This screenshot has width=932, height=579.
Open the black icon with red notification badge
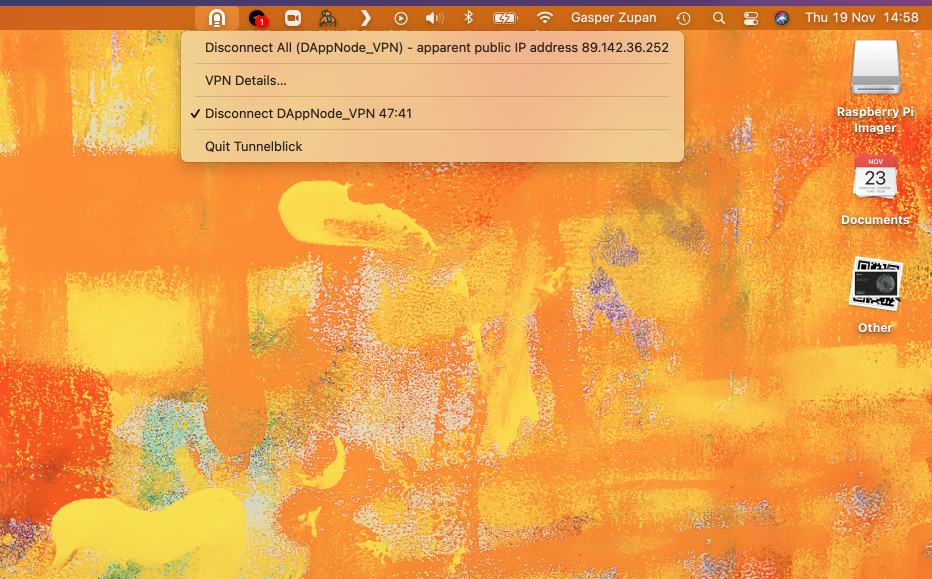click(258, 18)
